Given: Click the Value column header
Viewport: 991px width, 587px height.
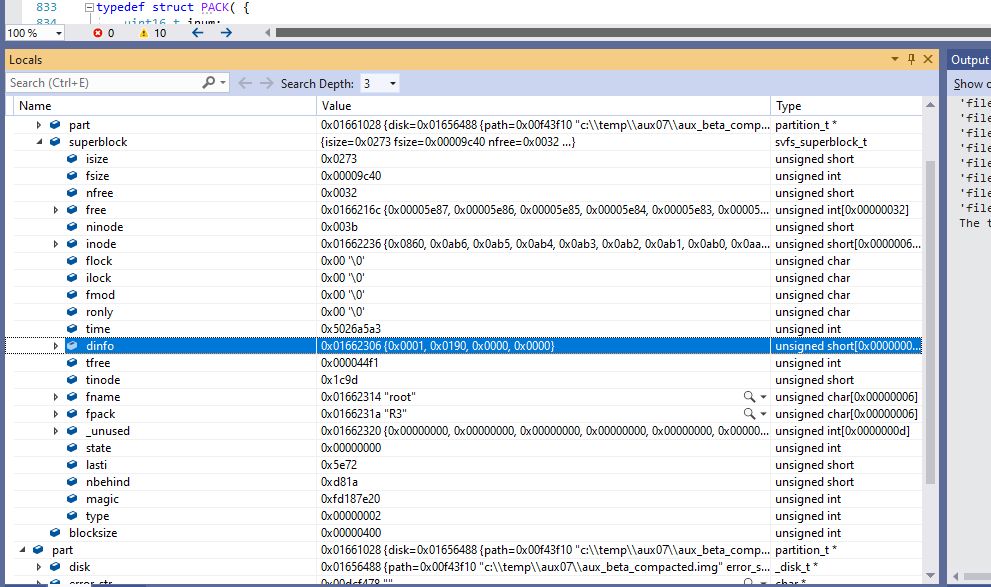Looking at the screenshot, I should (543, 106).
